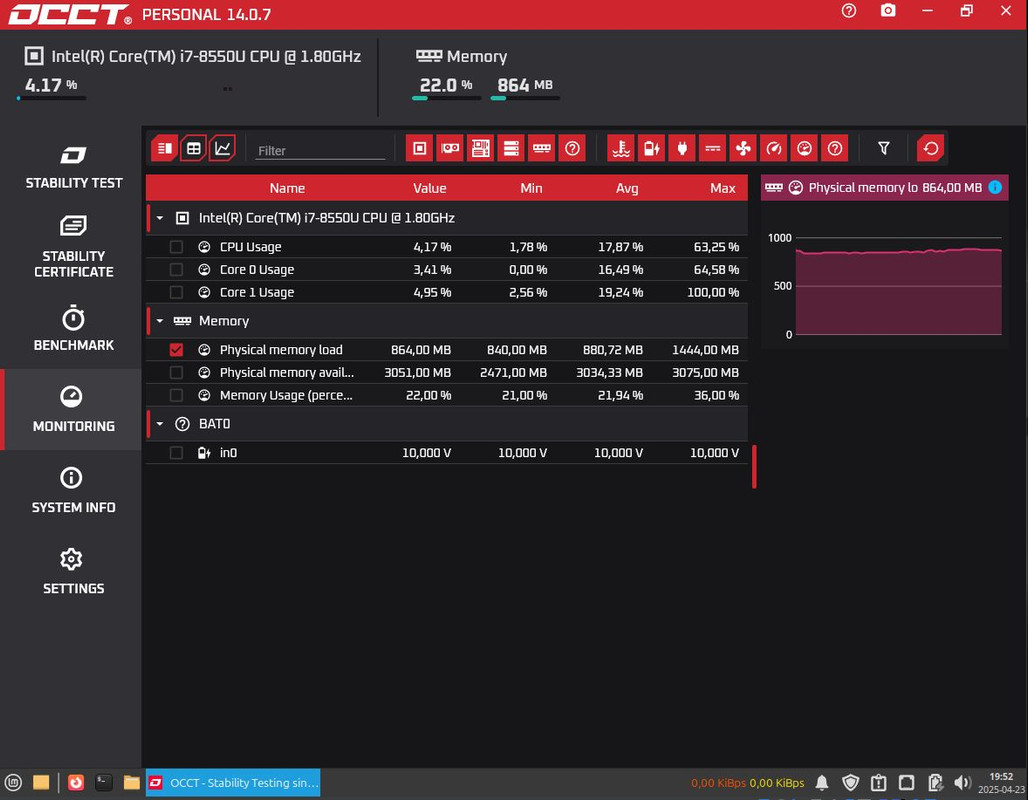Click the clock showing 19:52
1028x800 pixels.
[x=1001, y=776]
